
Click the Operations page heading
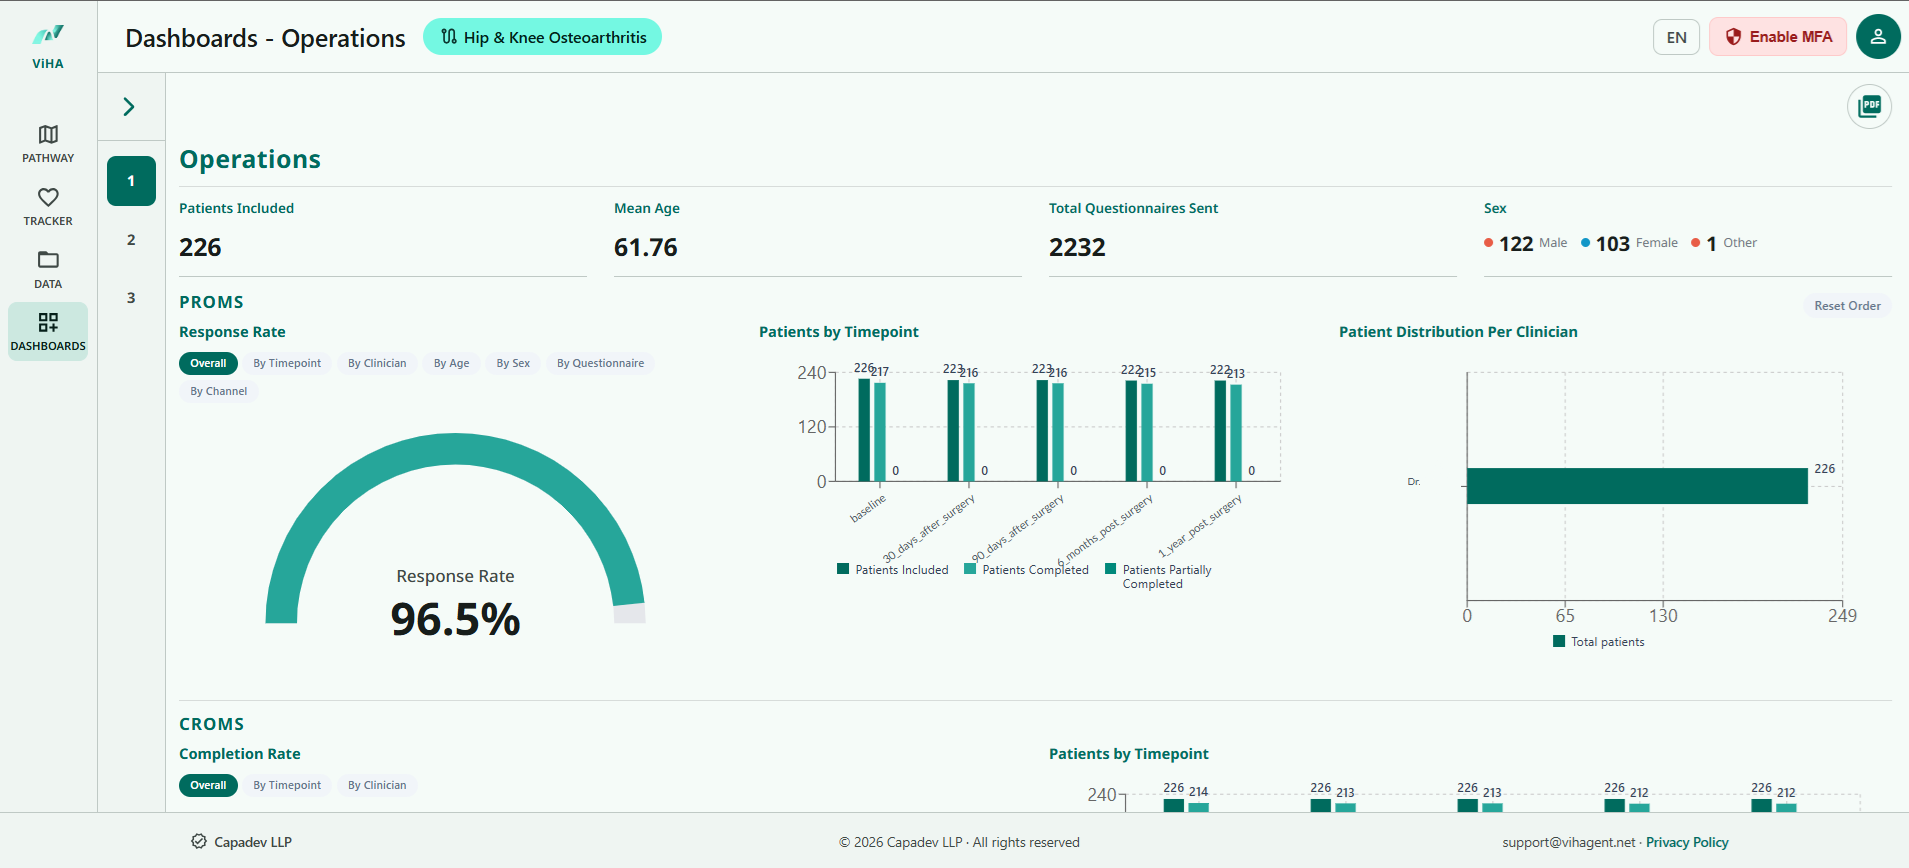tap(250, 159)
